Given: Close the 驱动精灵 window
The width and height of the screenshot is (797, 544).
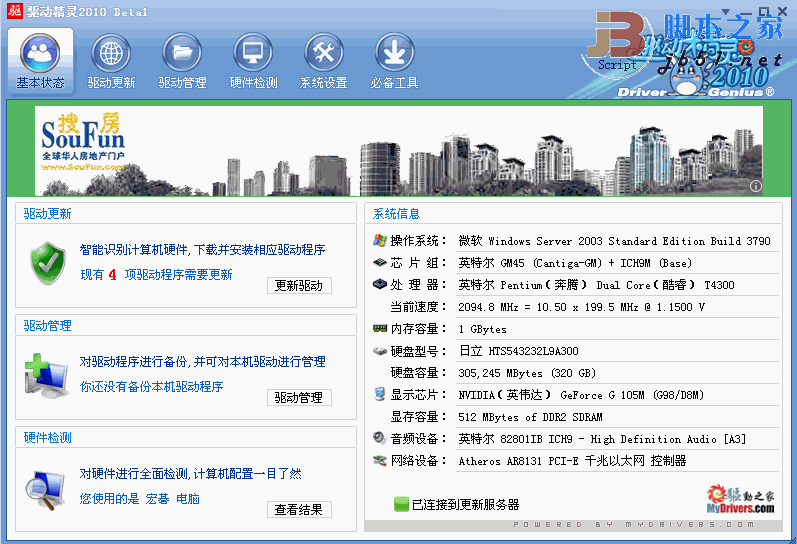Looking at the screenshot, I should coord(783,12).
